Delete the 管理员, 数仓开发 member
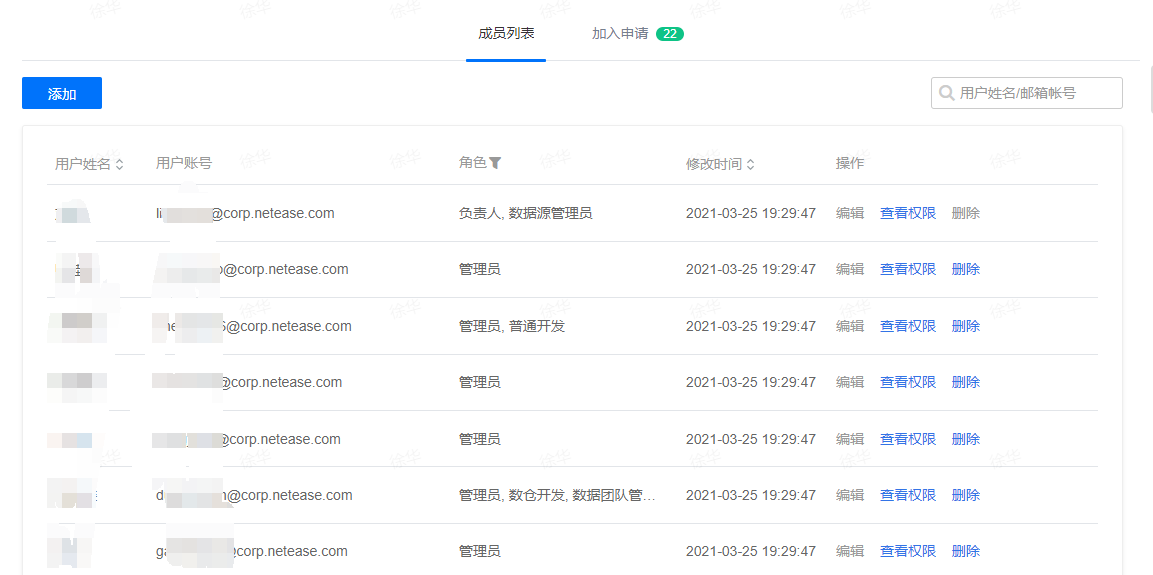Image resolution: width=1153 pixels, height=575 pixels. [966, 495]
